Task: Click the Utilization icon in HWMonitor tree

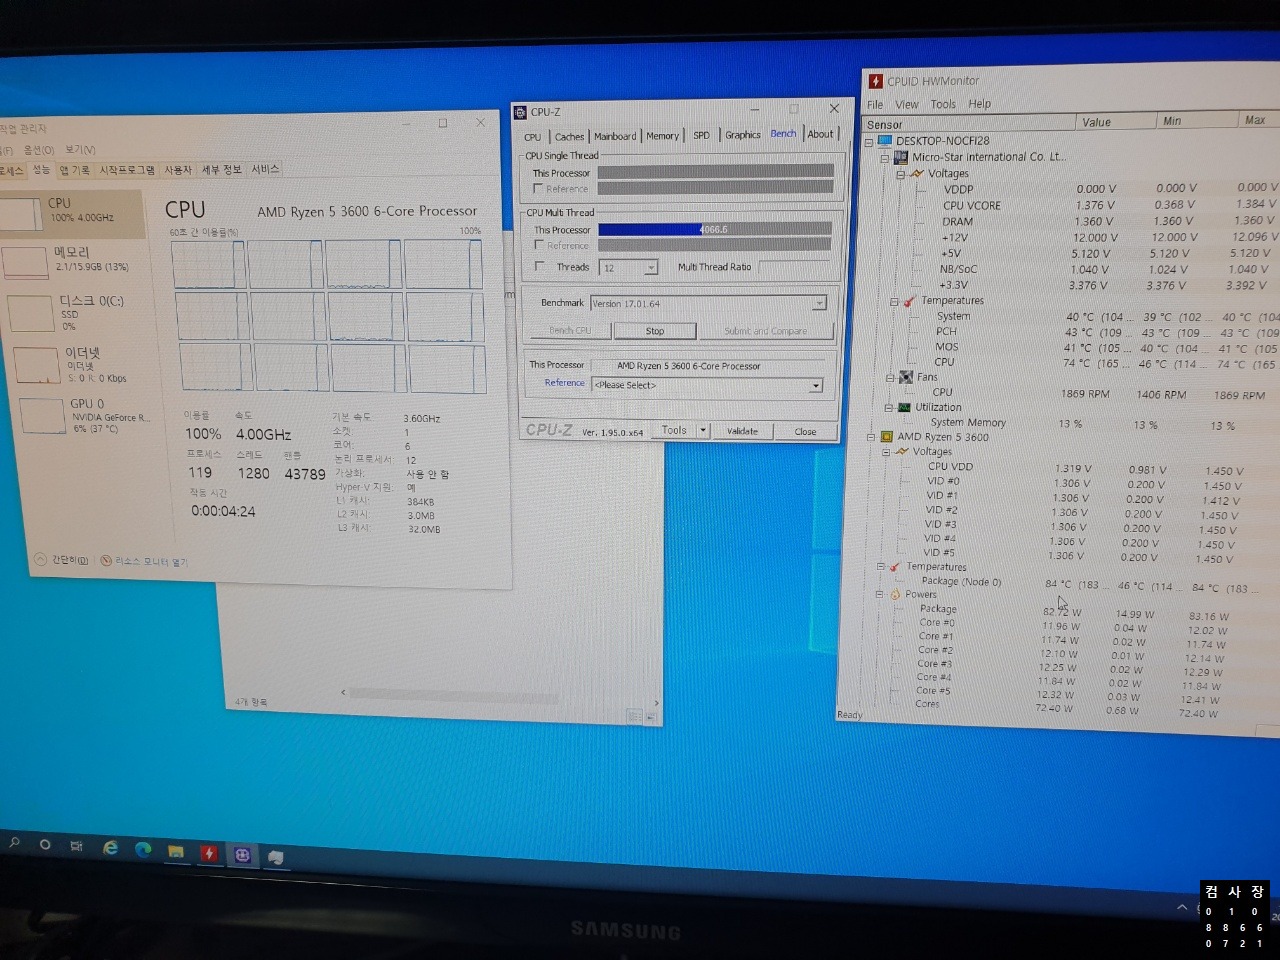Action: tap(904, 407)
